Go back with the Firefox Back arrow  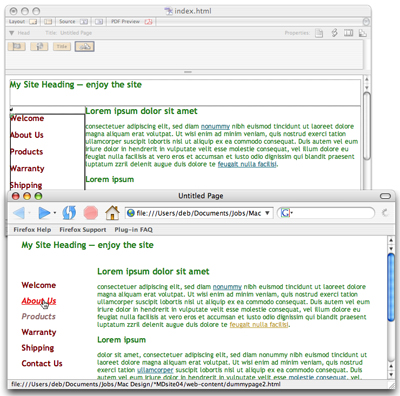18,213
